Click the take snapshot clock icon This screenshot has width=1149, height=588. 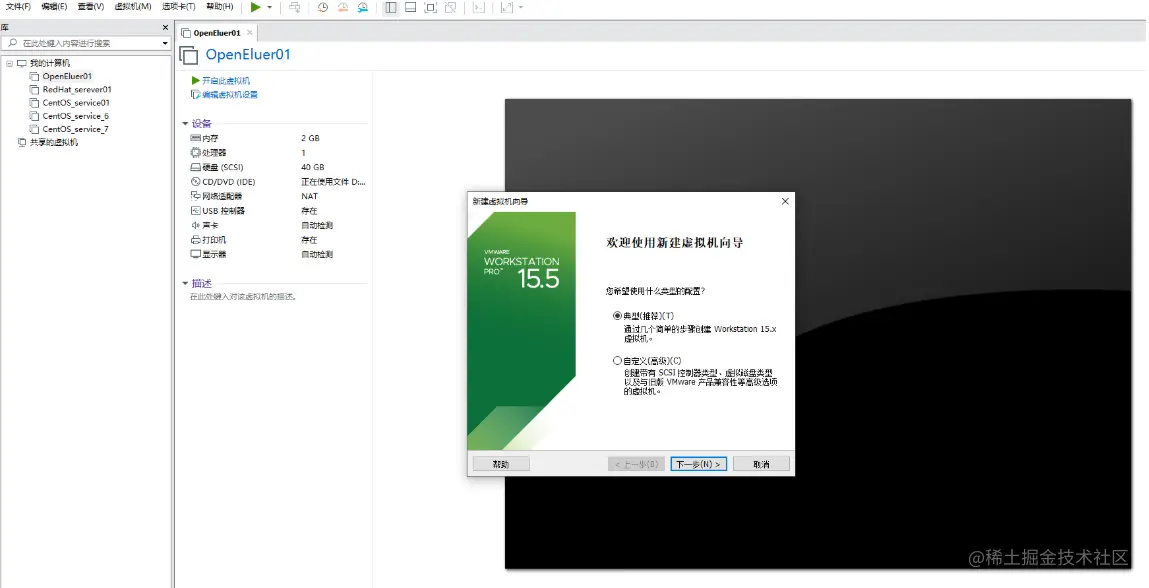(x=322, y=7)
